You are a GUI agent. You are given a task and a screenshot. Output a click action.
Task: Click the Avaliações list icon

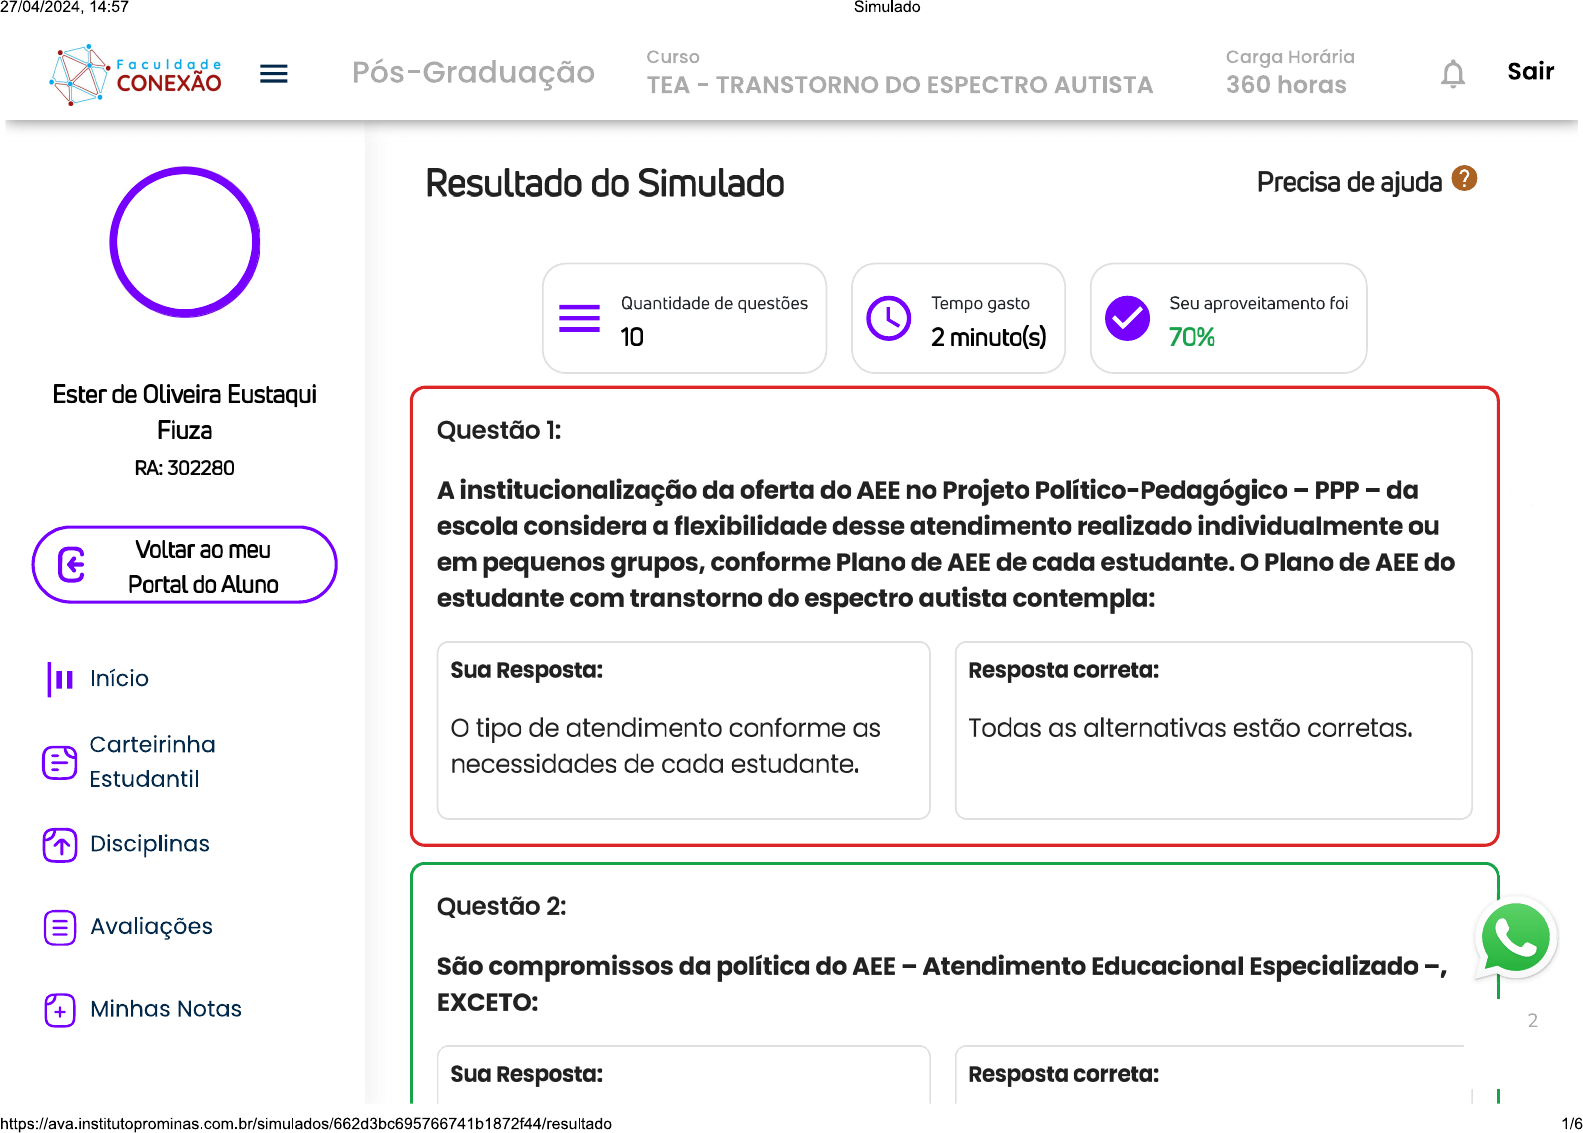[60, 927]
